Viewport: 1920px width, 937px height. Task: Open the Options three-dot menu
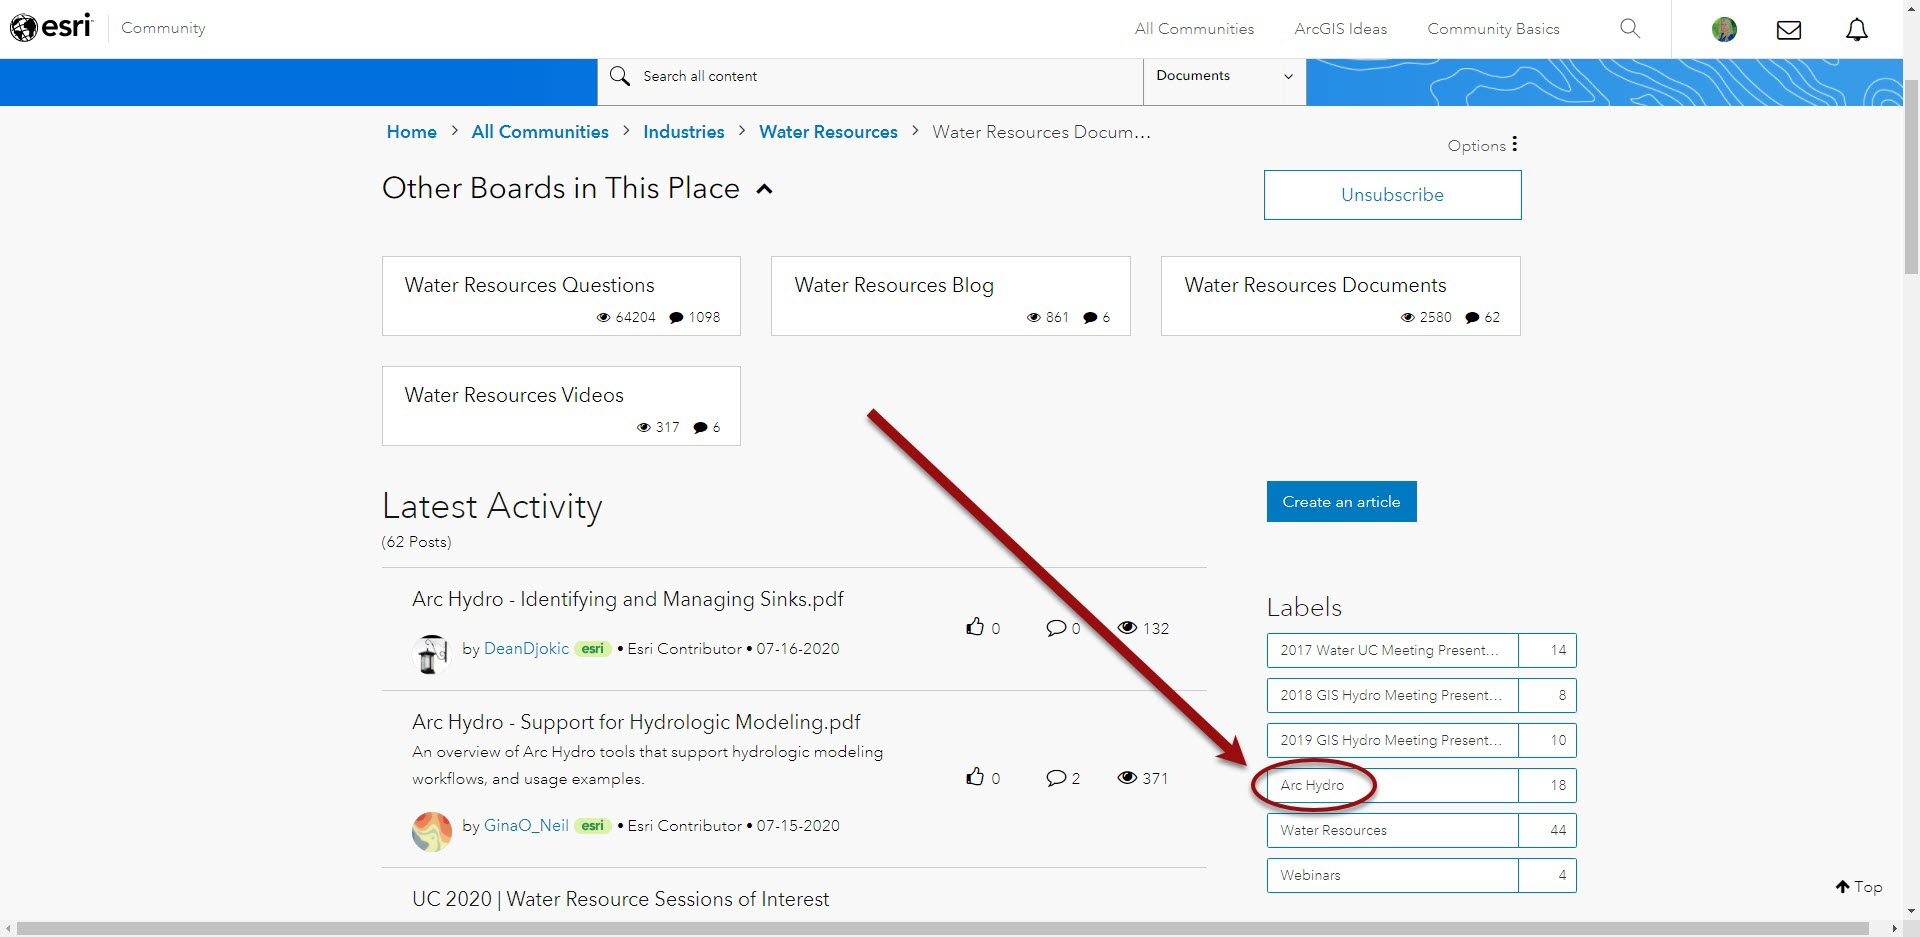(1515, 144)
